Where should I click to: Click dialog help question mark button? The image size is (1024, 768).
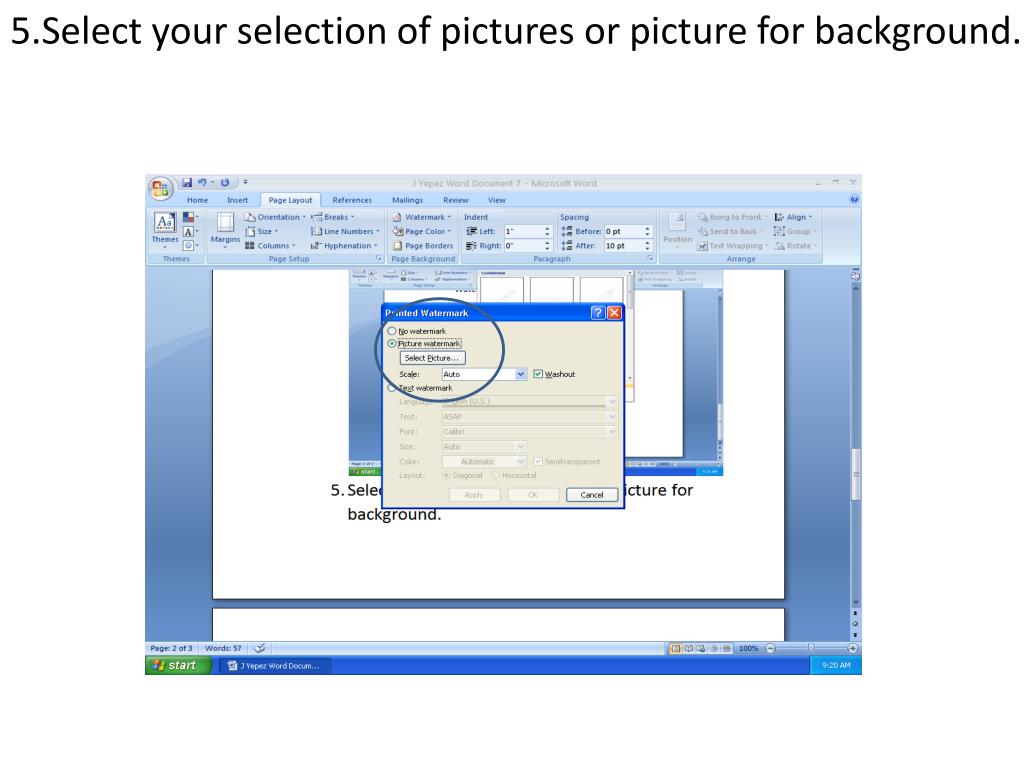tap(598, 313)
